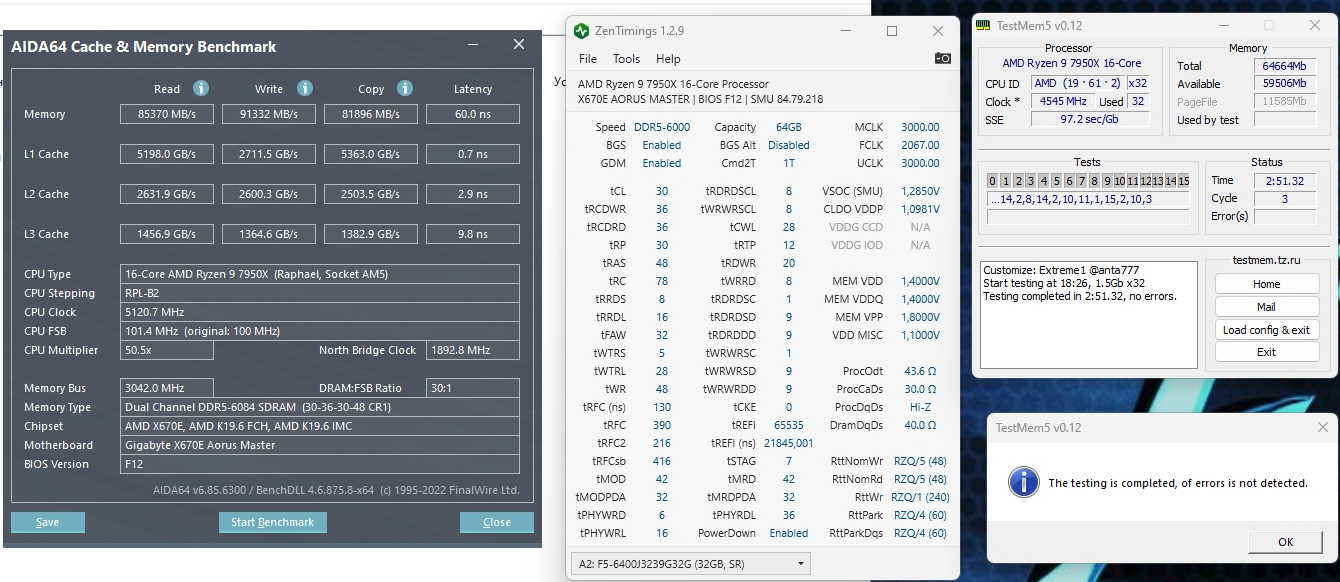This screenshot has width=1340, height=582.
Task: Click BIOS Version field F12
Action: (x=320, y=464)
